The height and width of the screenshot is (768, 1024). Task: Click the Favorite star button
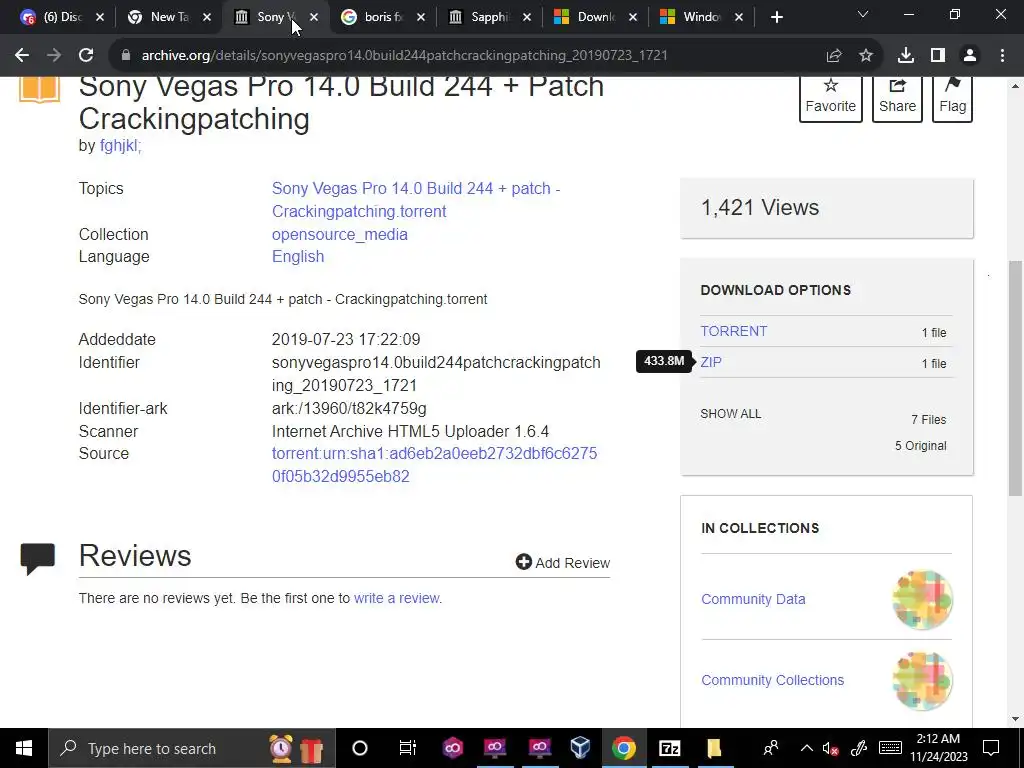point(830,98)
